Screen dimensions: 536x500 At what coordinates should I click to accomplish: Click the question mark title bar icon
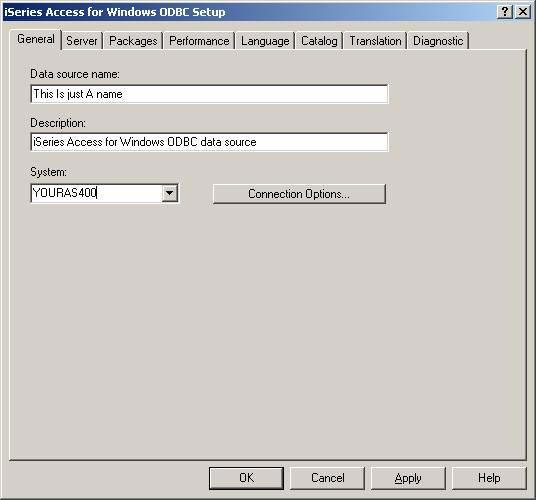(x=505, y=12)
